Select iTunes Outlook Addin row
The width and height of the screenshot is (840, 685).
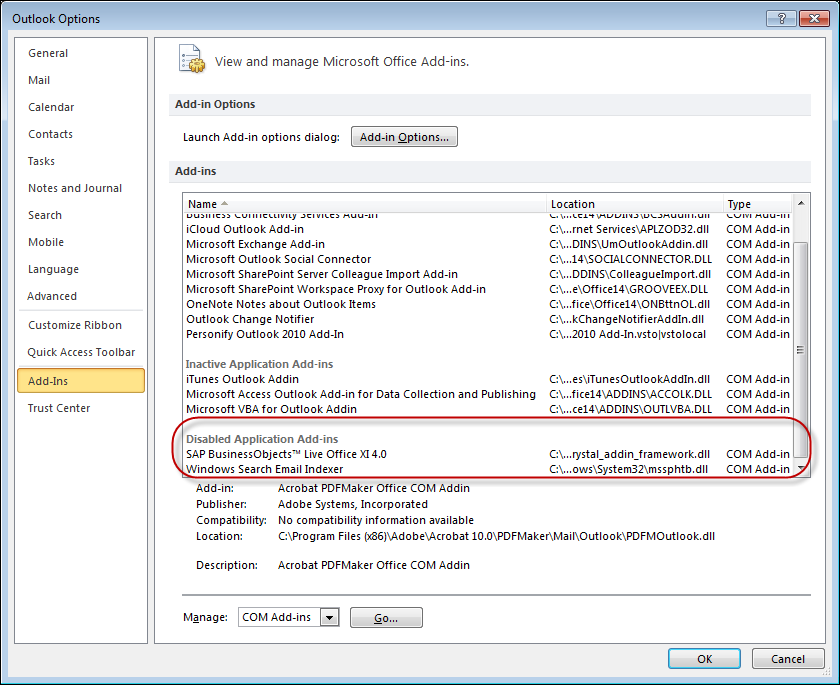coord(488,379)
